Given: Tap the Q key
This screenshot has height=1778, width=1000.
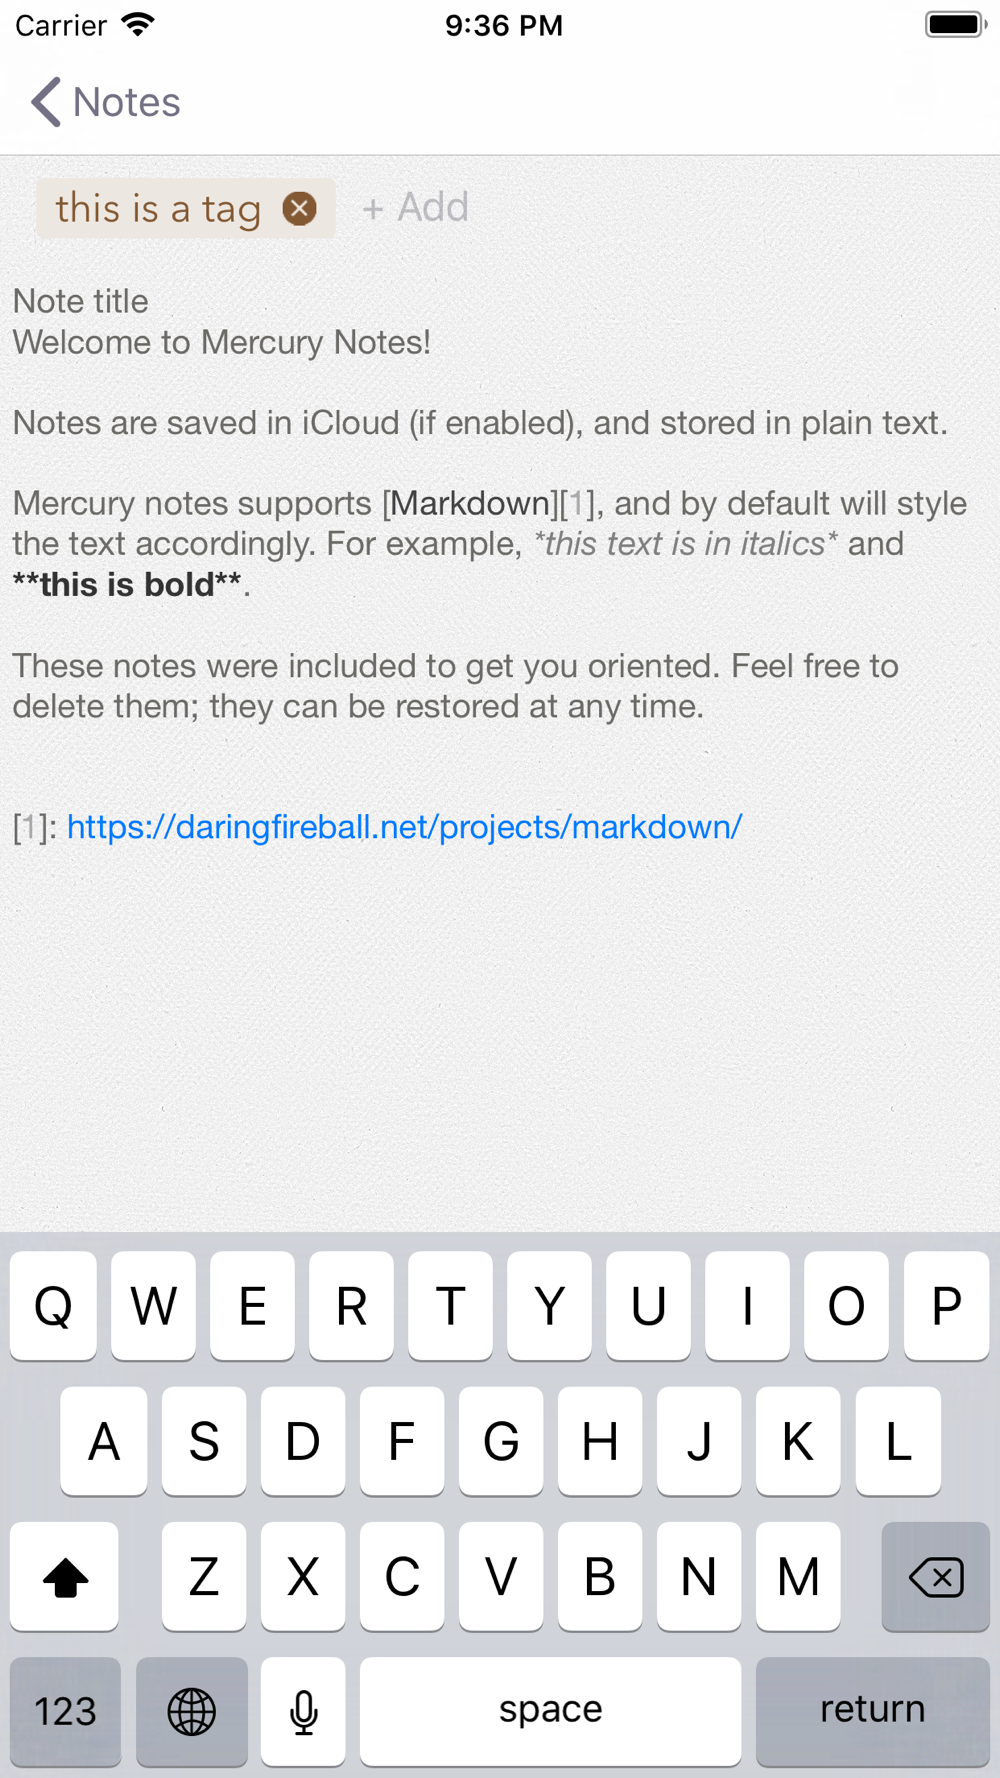Looking at the screenshot, I should [53, 1306].
